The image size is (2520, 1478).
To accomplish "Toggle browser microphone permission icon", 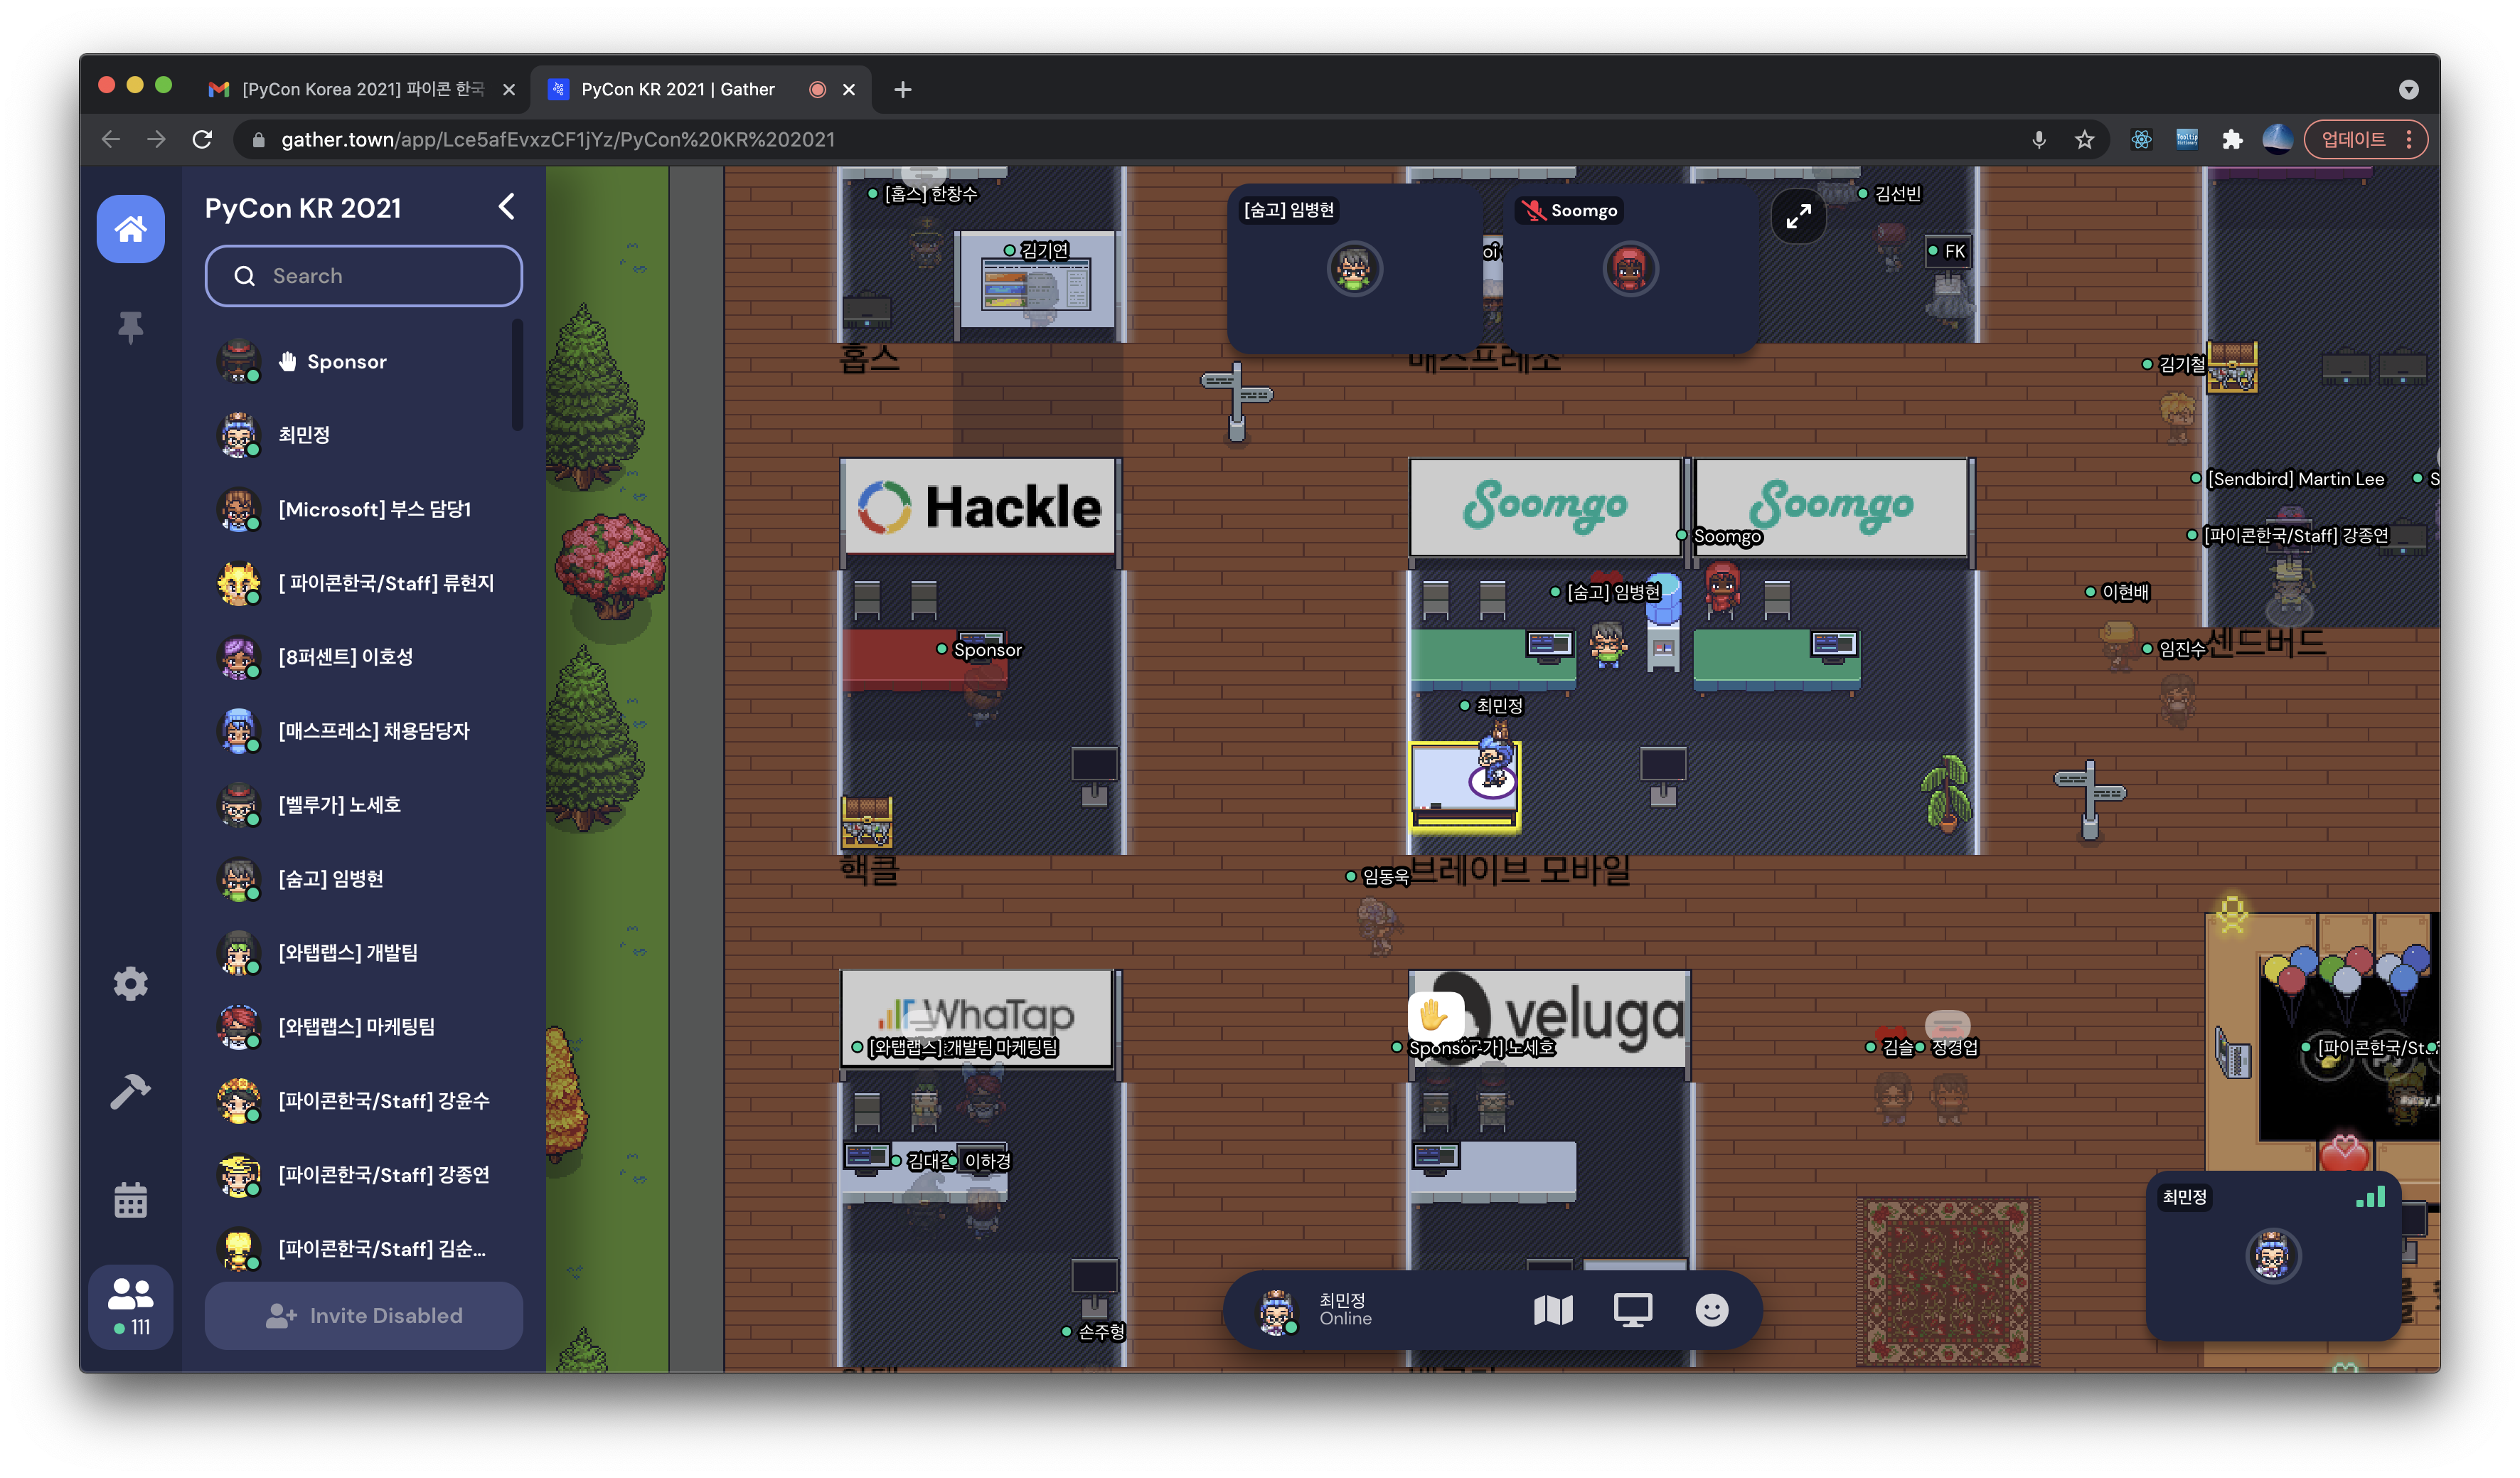I will [2038, 140].
